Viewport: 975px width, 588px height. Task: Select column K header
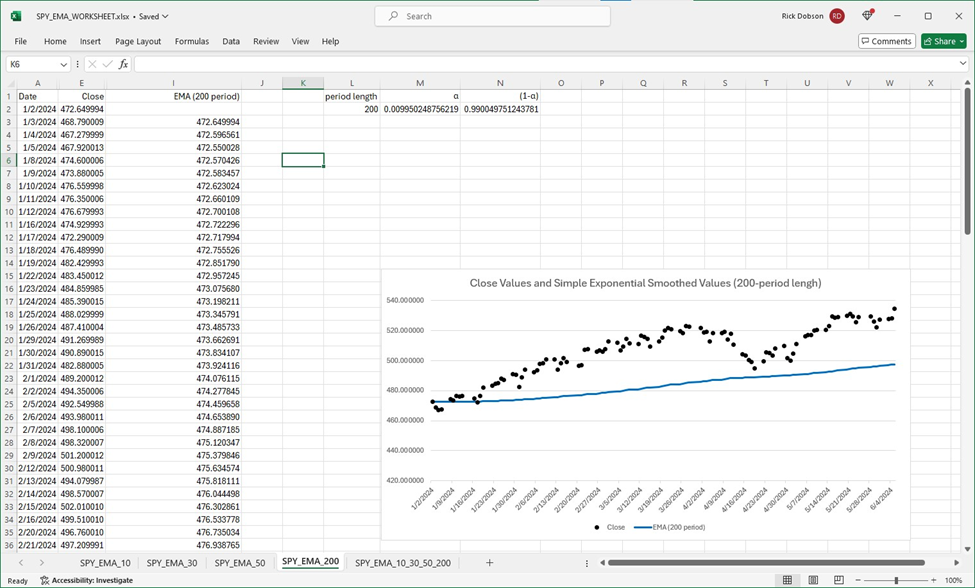pyautogui.click(x=303, y=83)
